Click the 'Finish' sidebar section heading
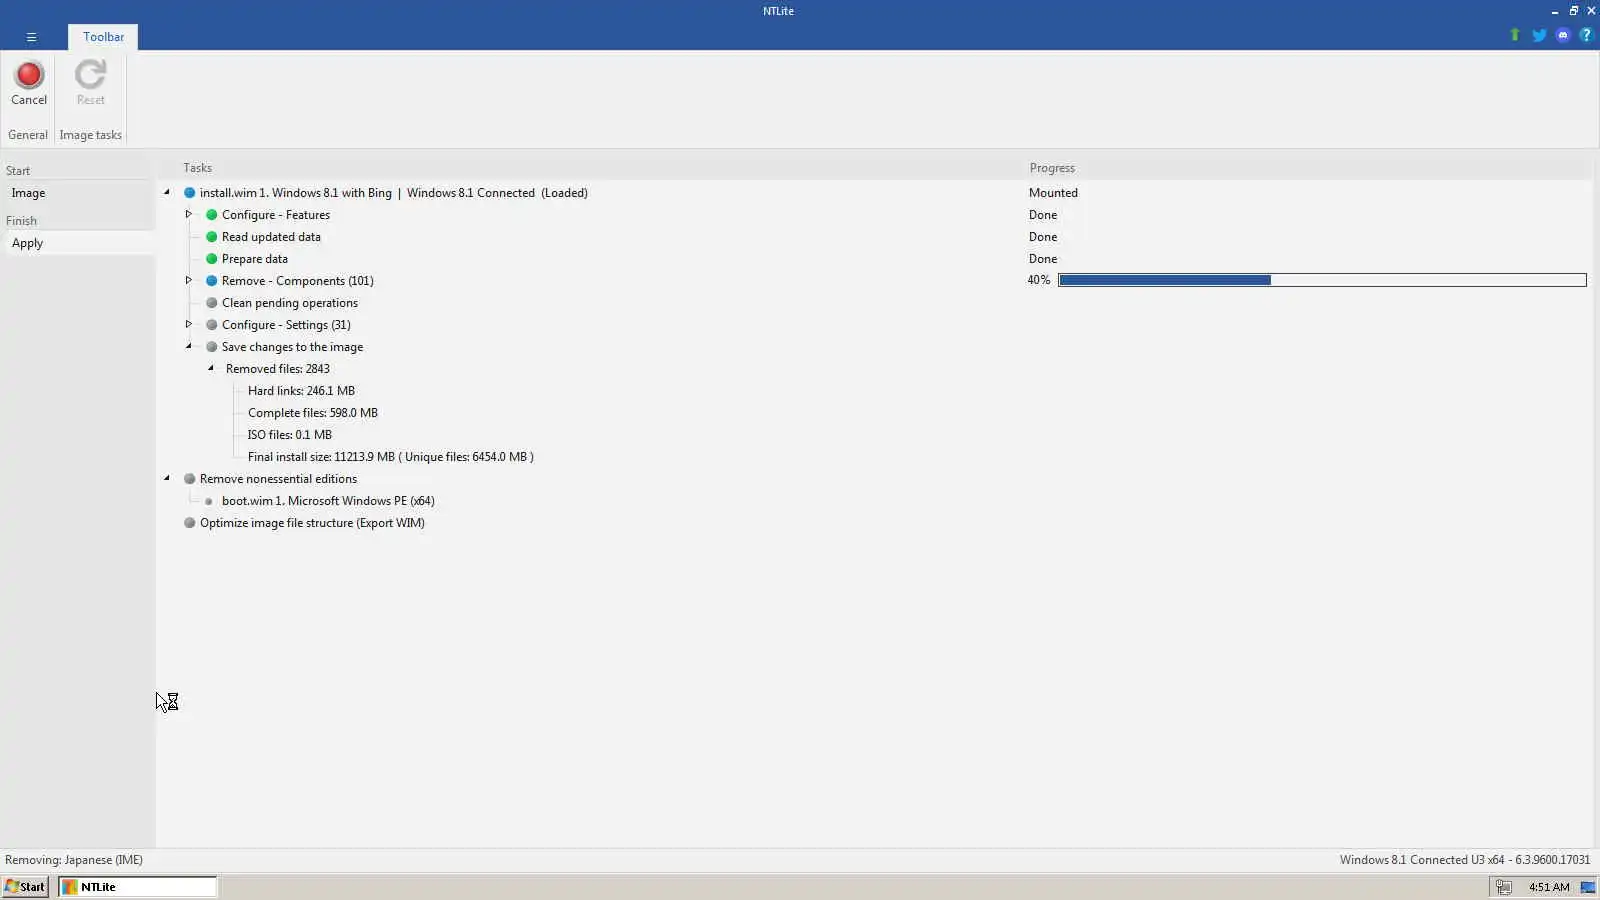Image resolution: width=1600 pixels, height=900 pixels. point(21,221)
